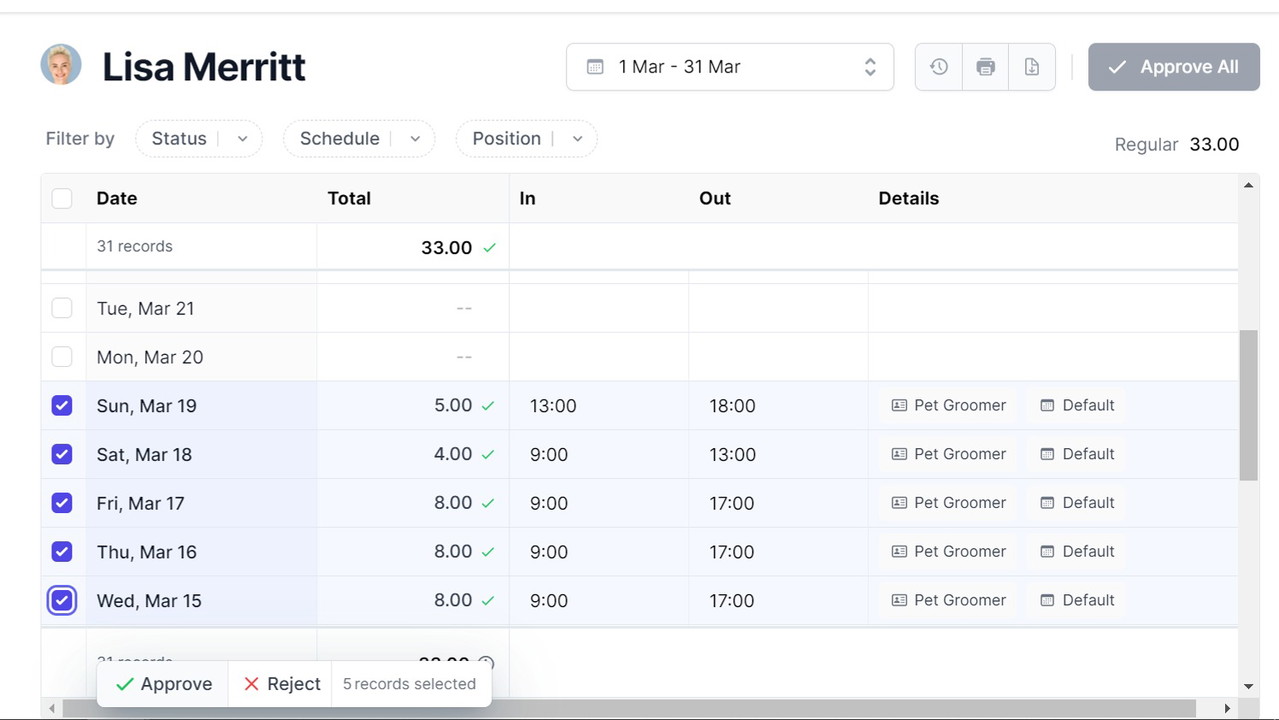Click the calendar icon in date range picker
The height and width of the screenshot is (720, 1279).
point(595,67)
